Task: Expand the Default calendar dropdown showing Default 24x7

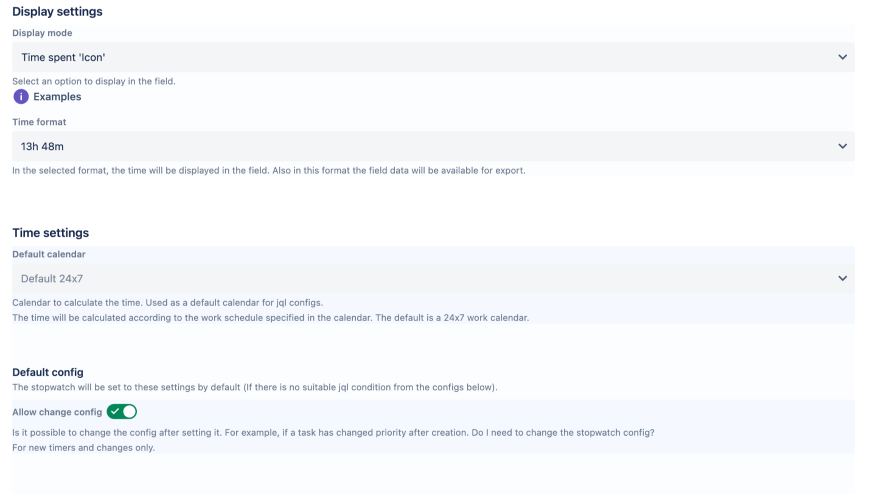Action: pos(430,279)
